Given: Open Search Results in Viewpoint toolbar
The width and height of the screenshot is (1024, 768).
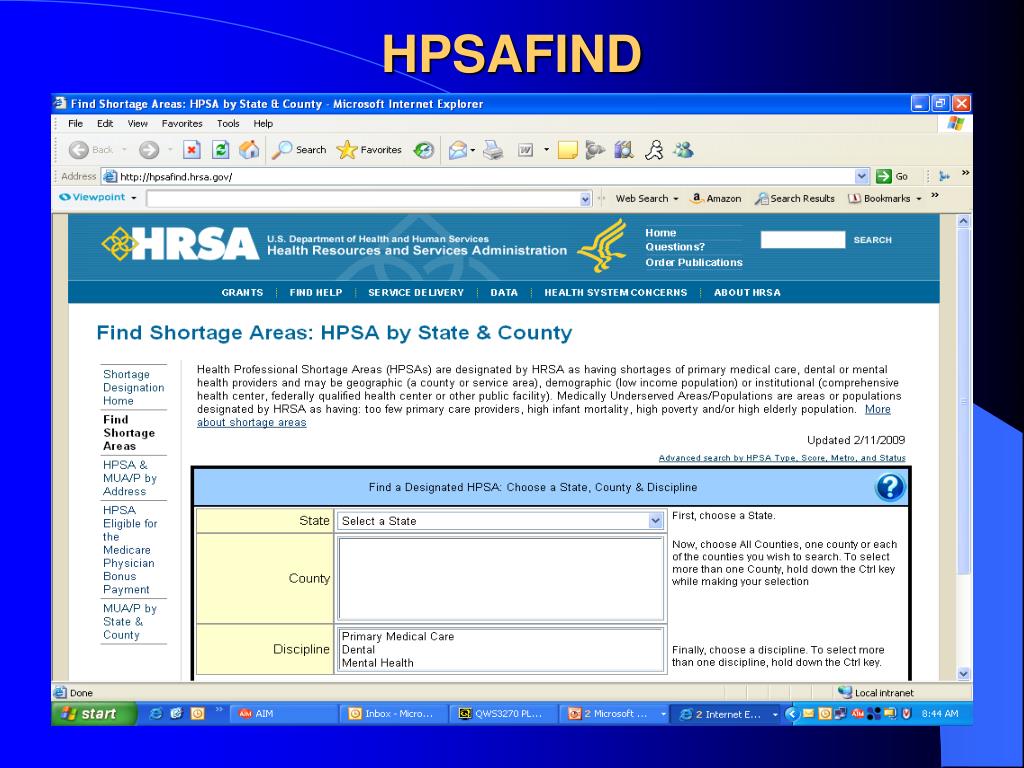Looking at the screenshot, I should coord(795,199).
